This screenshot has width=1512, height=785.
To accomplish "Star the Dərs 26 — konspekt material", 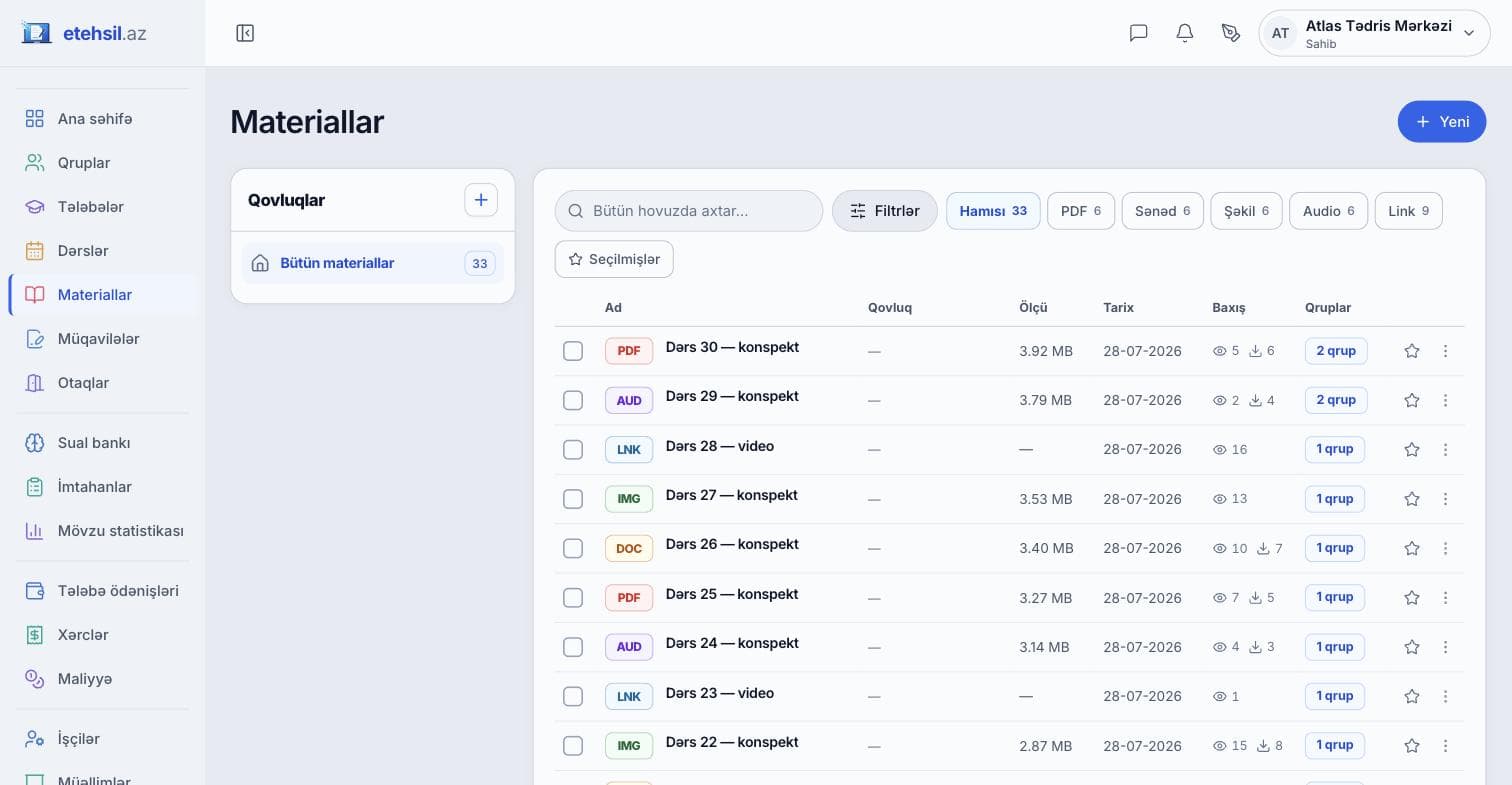I will [1412, 548].
